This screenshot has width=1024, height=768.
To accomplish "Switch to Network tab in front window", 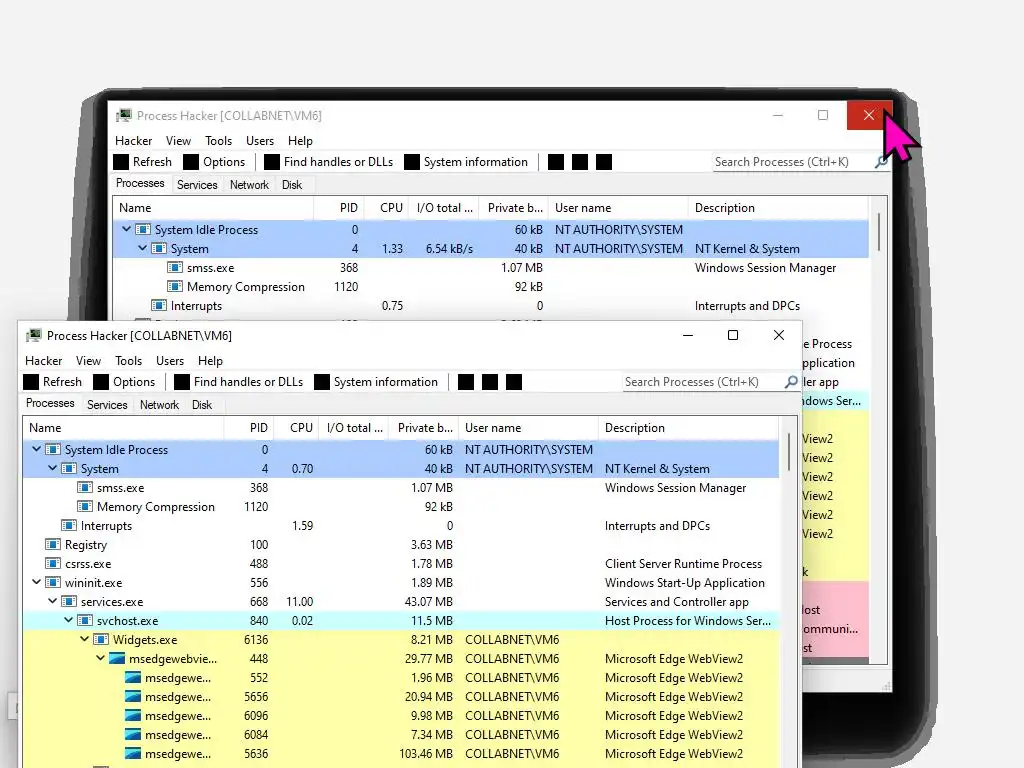I will [159, 405].
